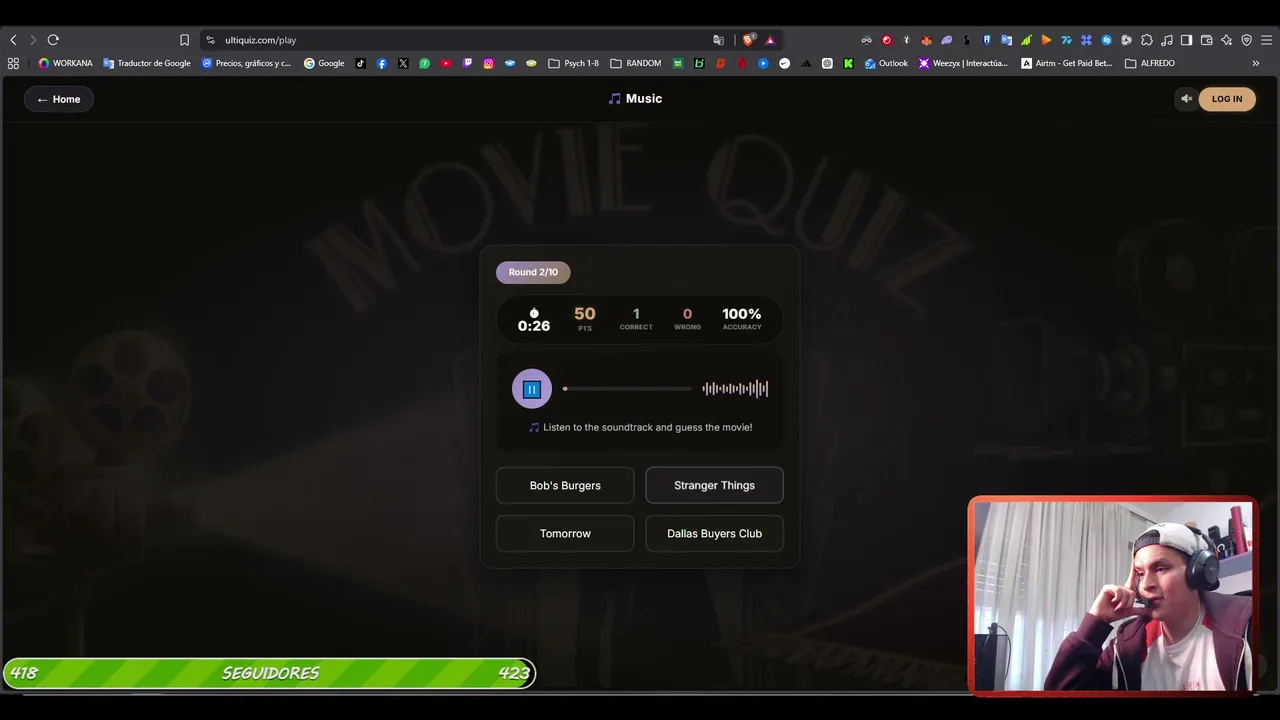This screenshot has height=720, width=1280.
Task: Open the Adidas bookmark icon
Action: point(806,63)
